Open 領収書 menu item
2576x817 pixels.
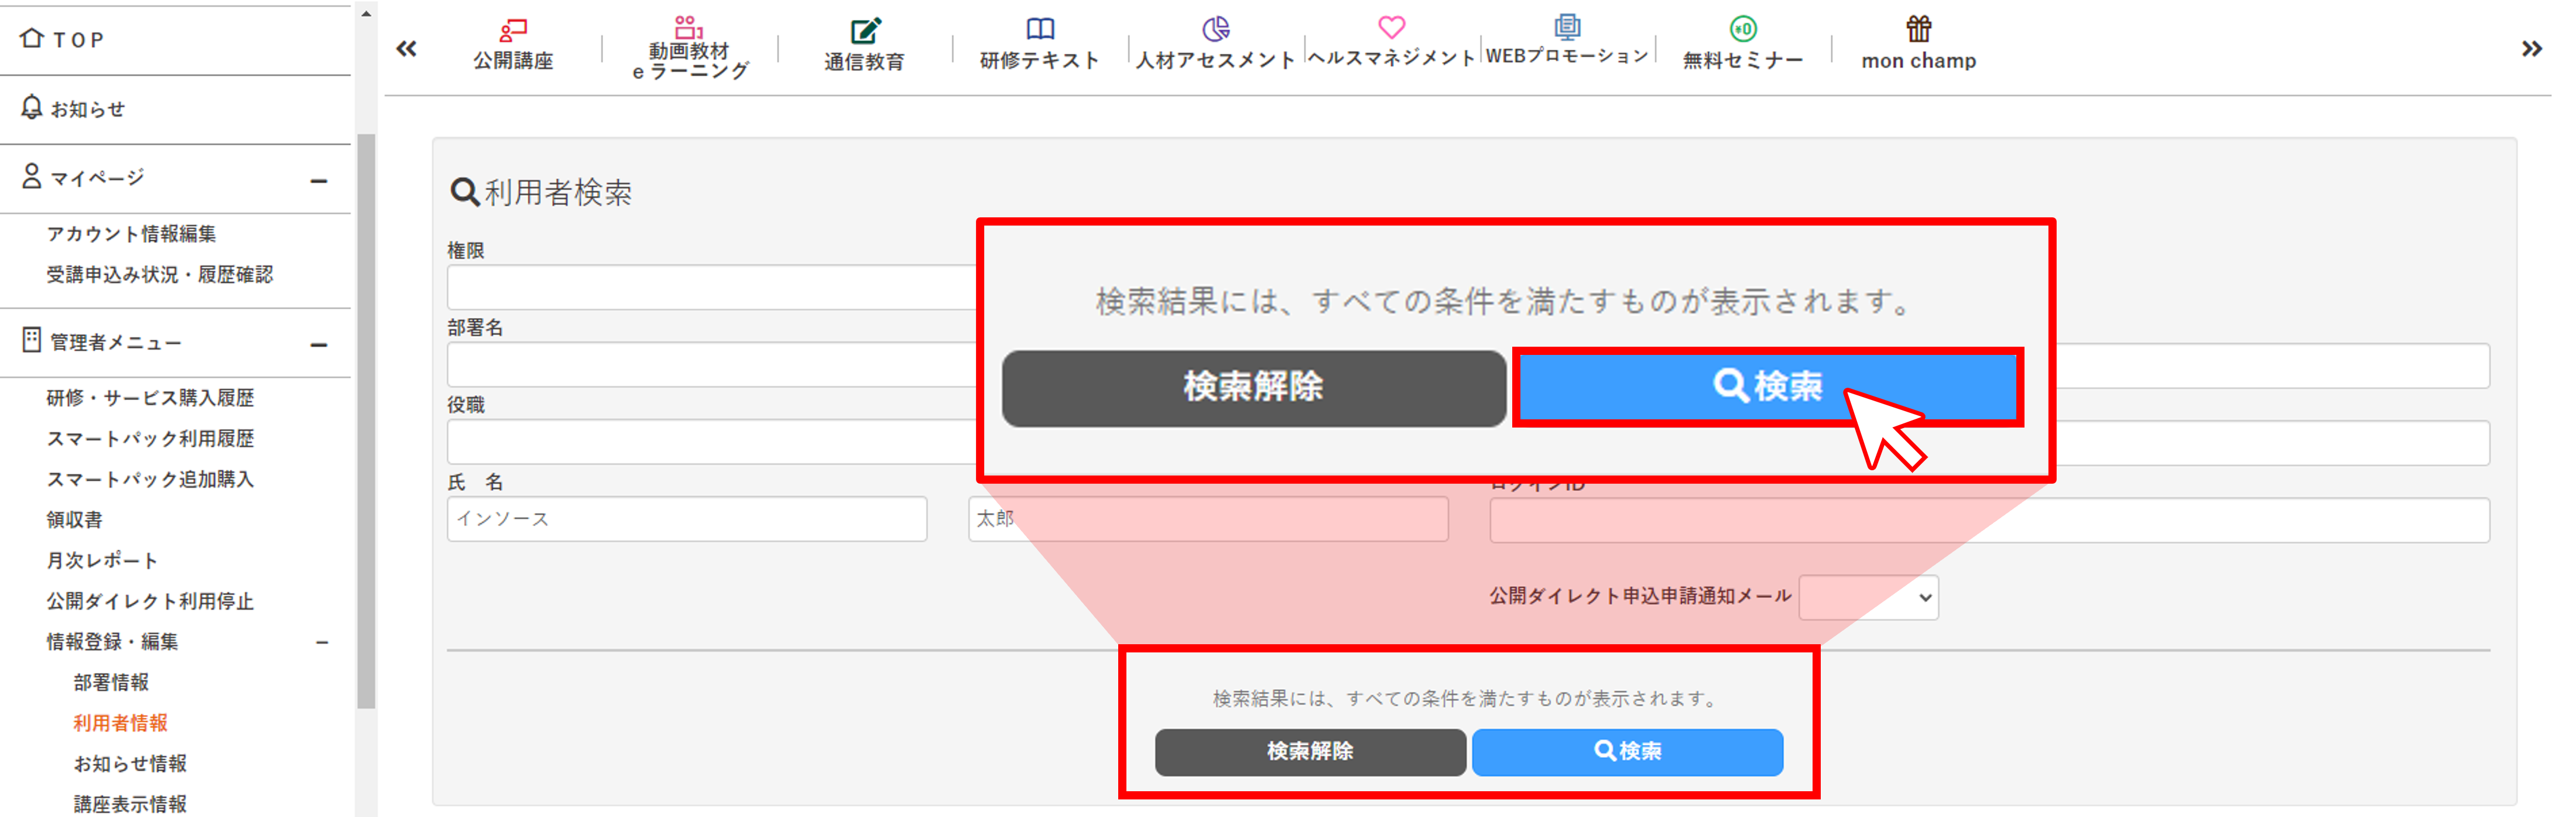point(74,519)
